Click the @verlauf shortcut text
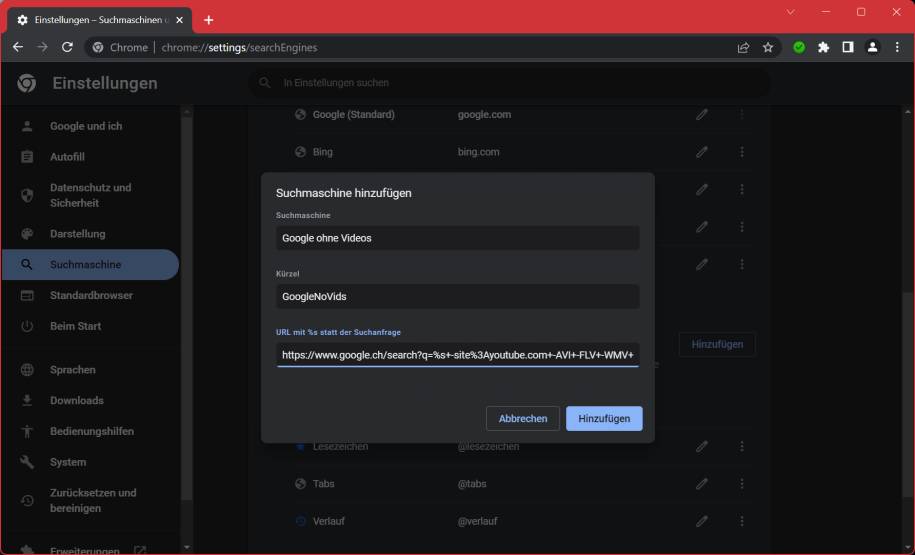This screenshot has height=555, width=915. pos(477,521)
